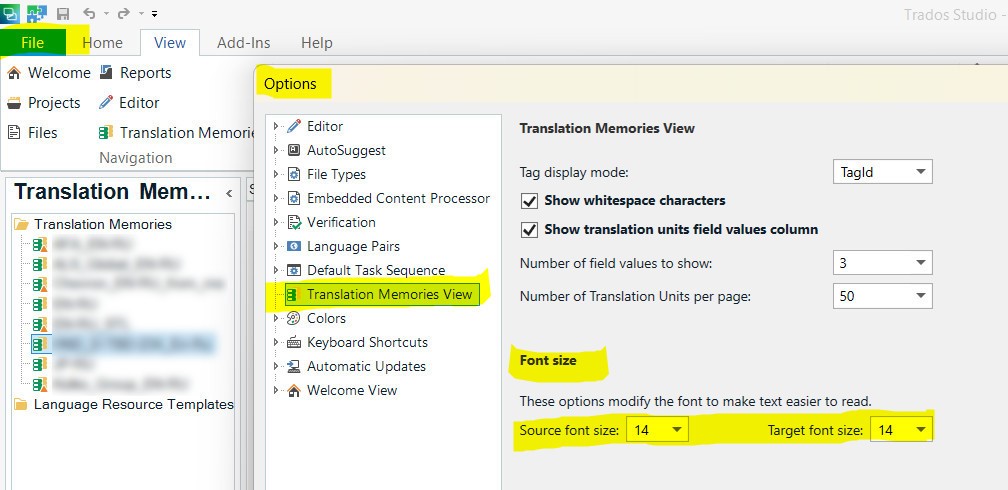
Task: Select File Types in Options tree
Action: tap(336, 174)
